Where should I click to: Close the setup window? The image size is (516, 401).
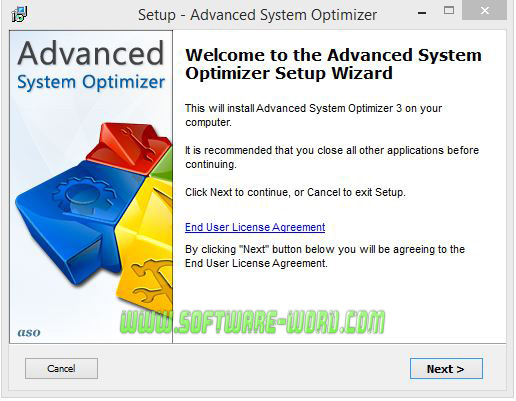(485, 11)
